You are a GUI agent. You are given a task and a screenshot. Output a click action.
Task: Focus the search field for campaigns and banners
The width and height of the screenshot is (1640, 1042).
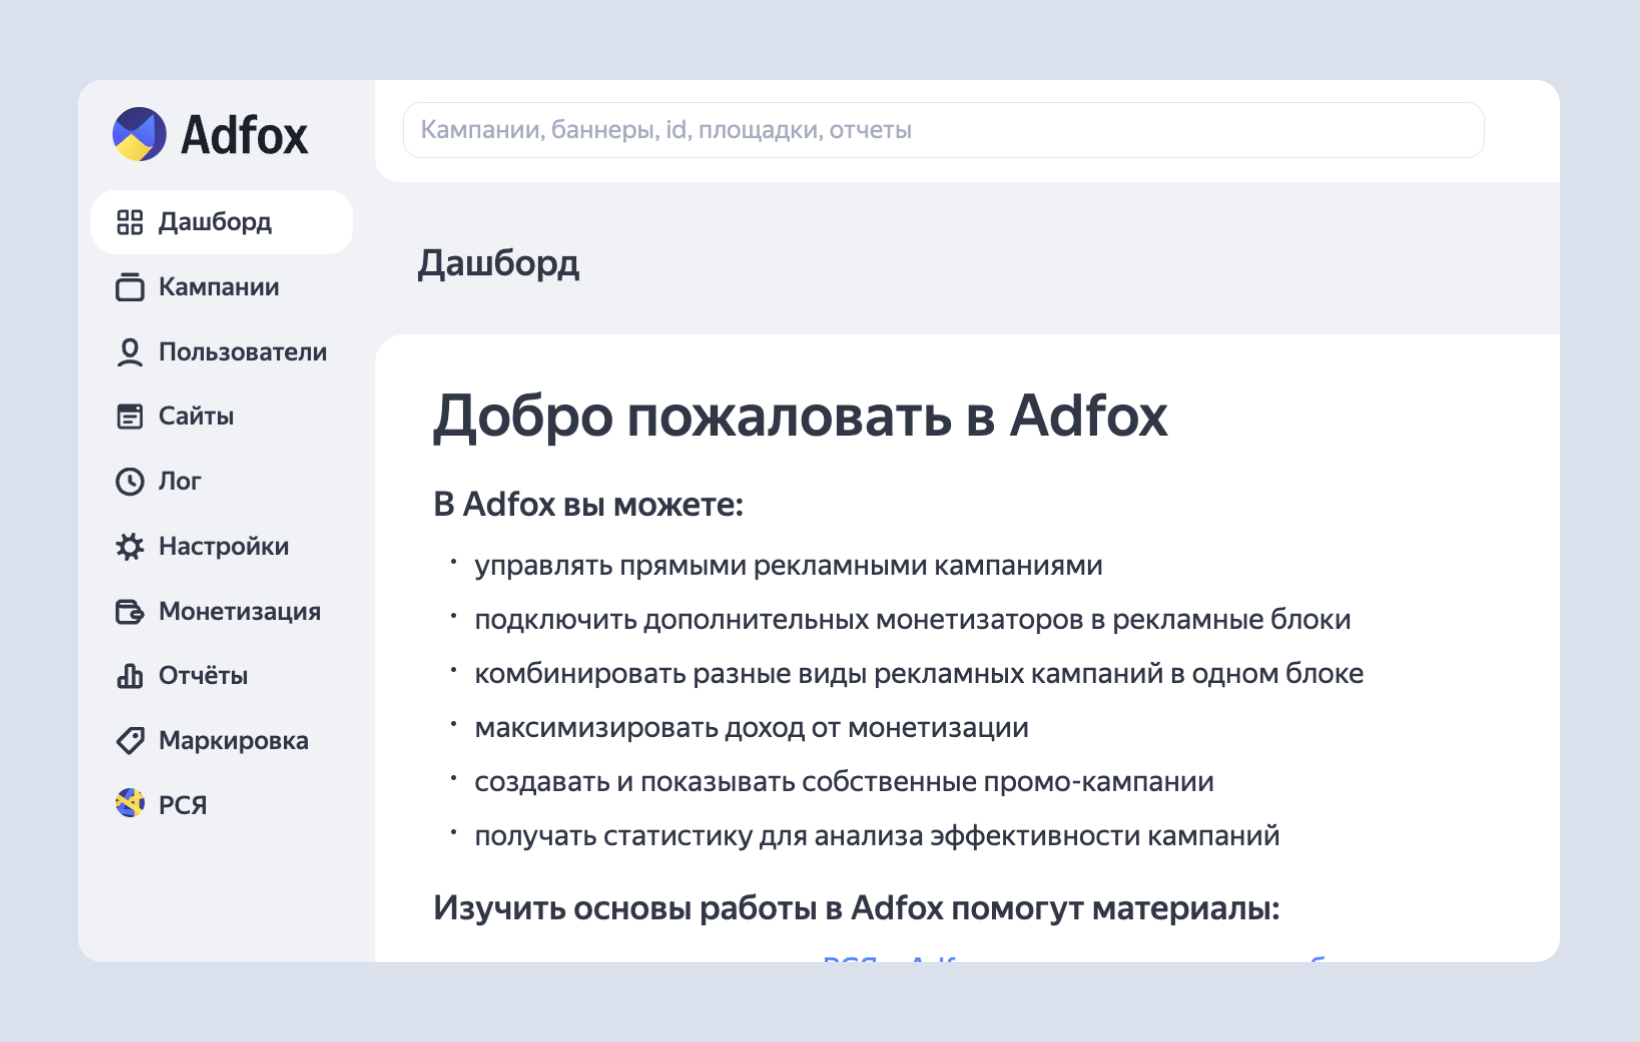coord(943,130)
